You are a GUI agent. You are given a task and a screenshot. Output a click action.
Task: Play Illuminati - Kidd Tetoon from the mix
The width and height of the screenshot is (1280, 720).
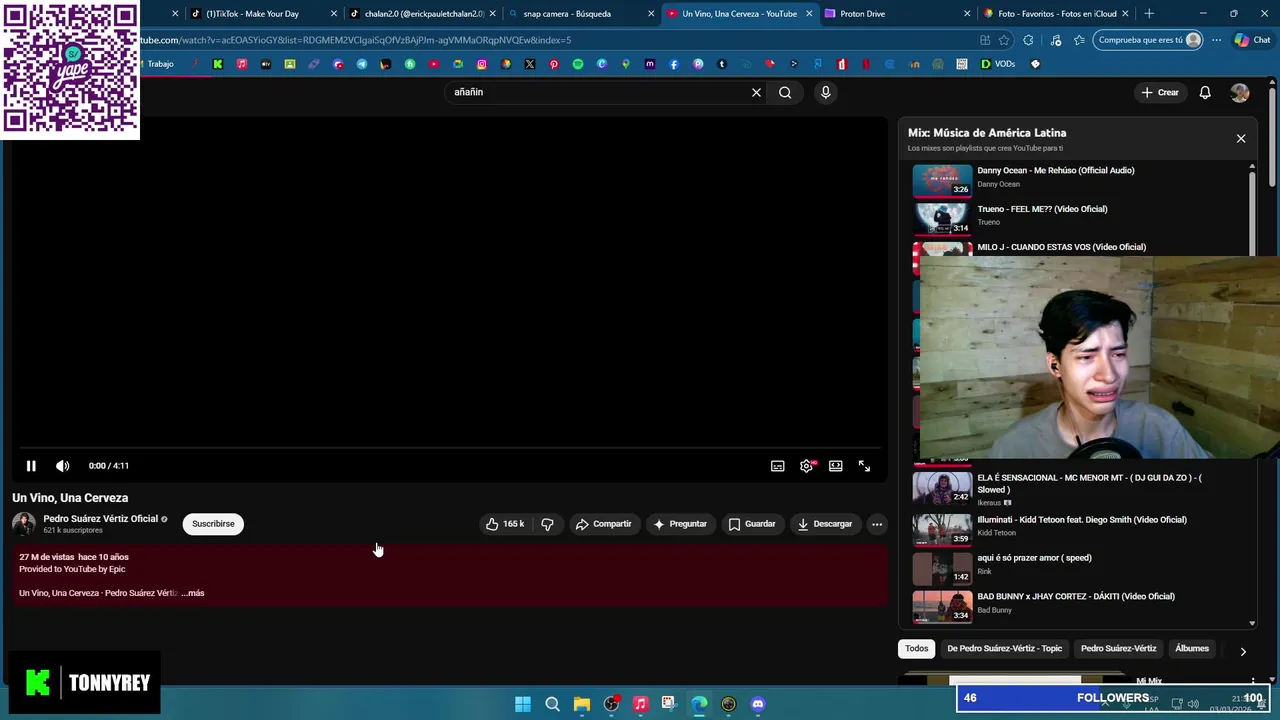1078,528
